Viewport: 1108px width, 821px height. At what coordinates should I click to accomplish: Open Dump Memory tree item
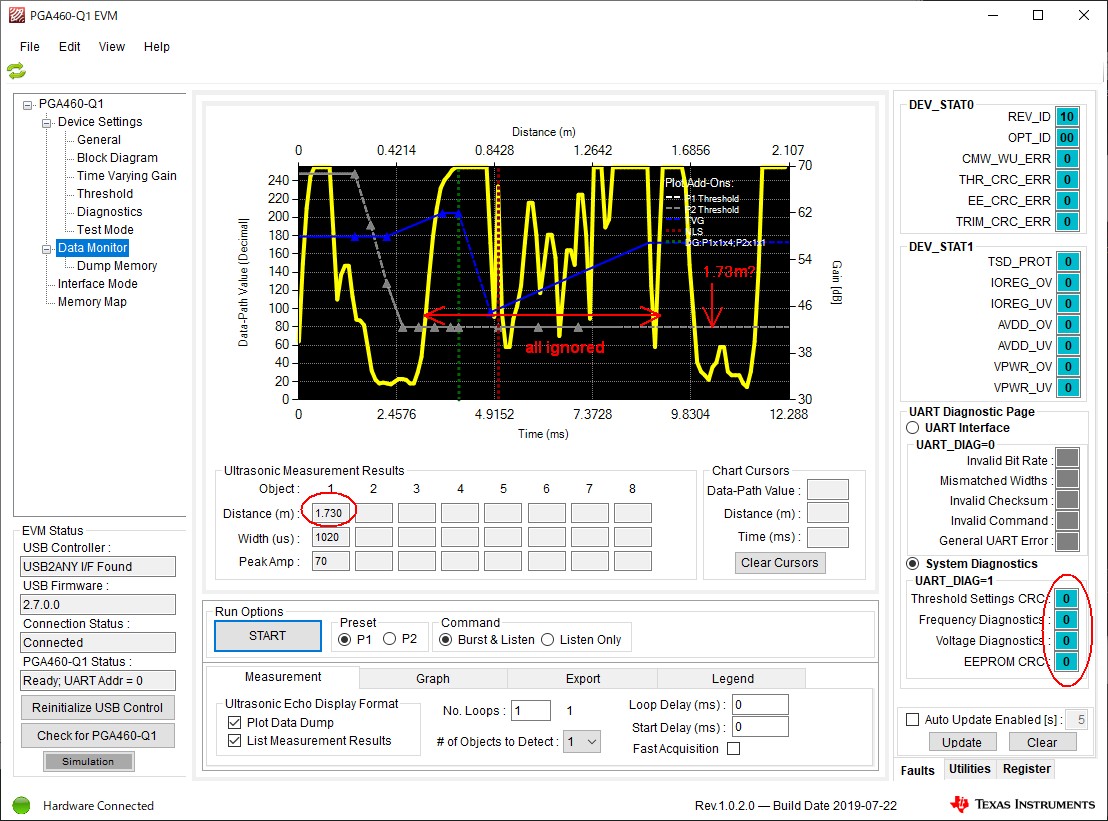pos(117,266)
